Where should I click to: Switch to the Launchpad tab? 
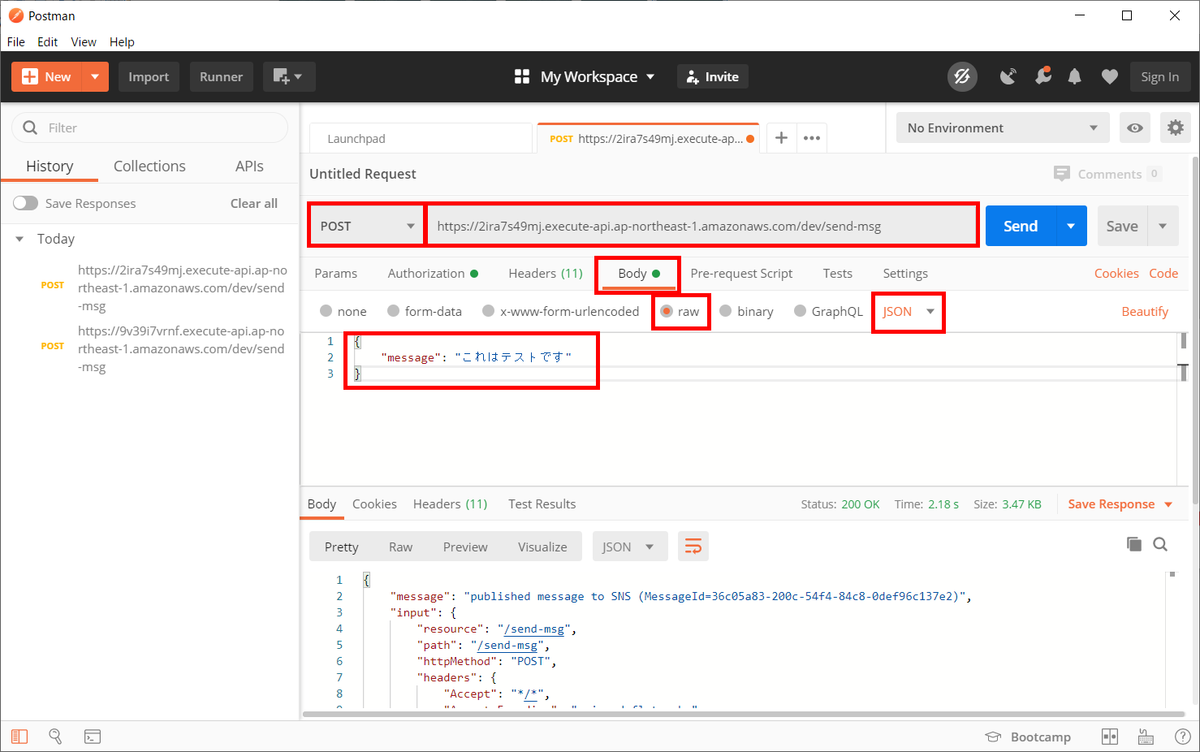[x=420, y=138]
